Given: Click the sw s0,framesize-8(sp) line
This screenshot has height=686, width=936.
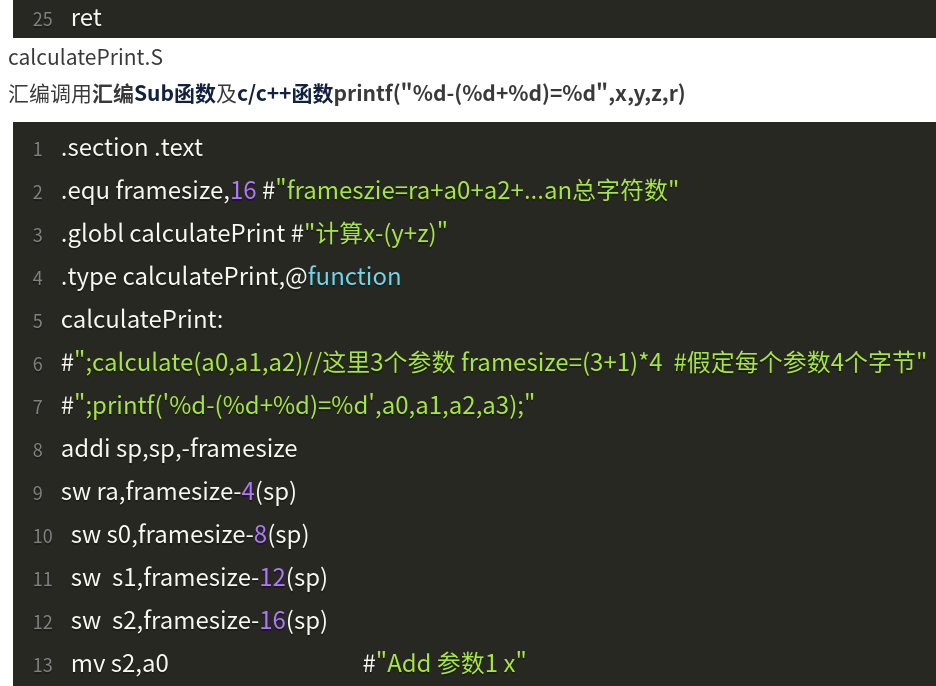Looking at the screenshot, I should (189, 535).
